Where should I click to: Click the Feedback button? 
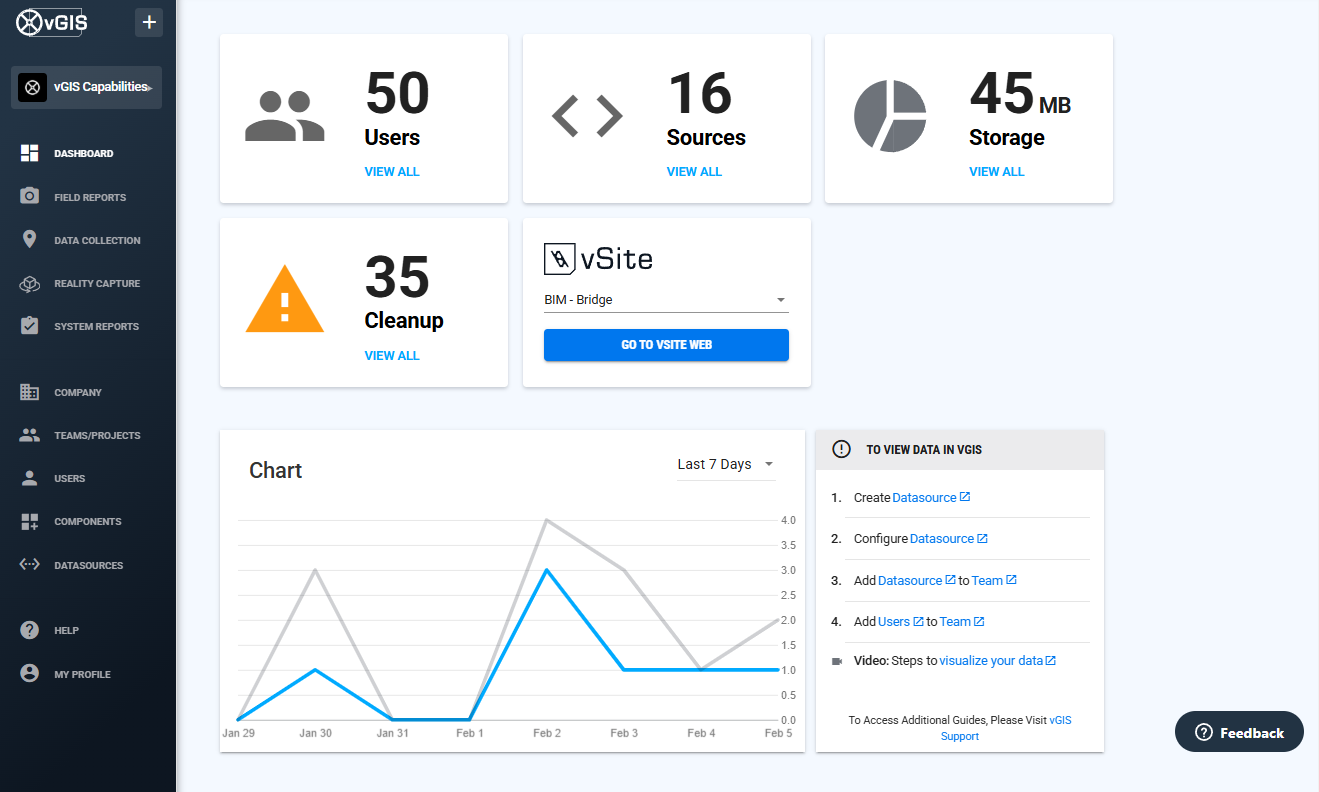(x=1239, y=732)
